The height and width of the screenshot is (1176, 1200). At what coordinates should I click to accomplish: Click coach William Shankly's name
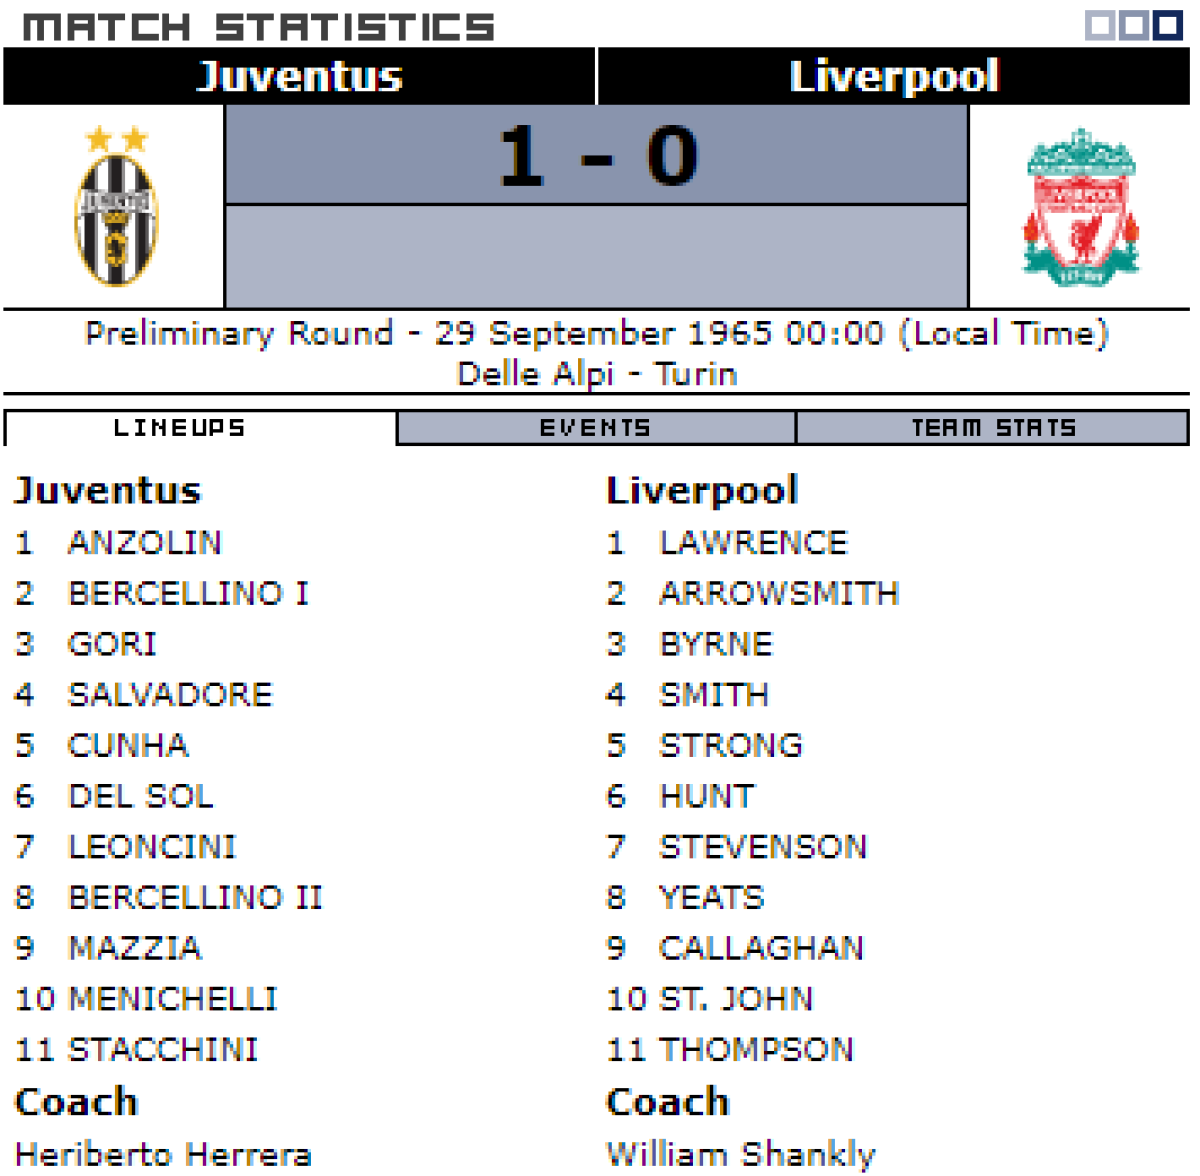(741, 1154)
